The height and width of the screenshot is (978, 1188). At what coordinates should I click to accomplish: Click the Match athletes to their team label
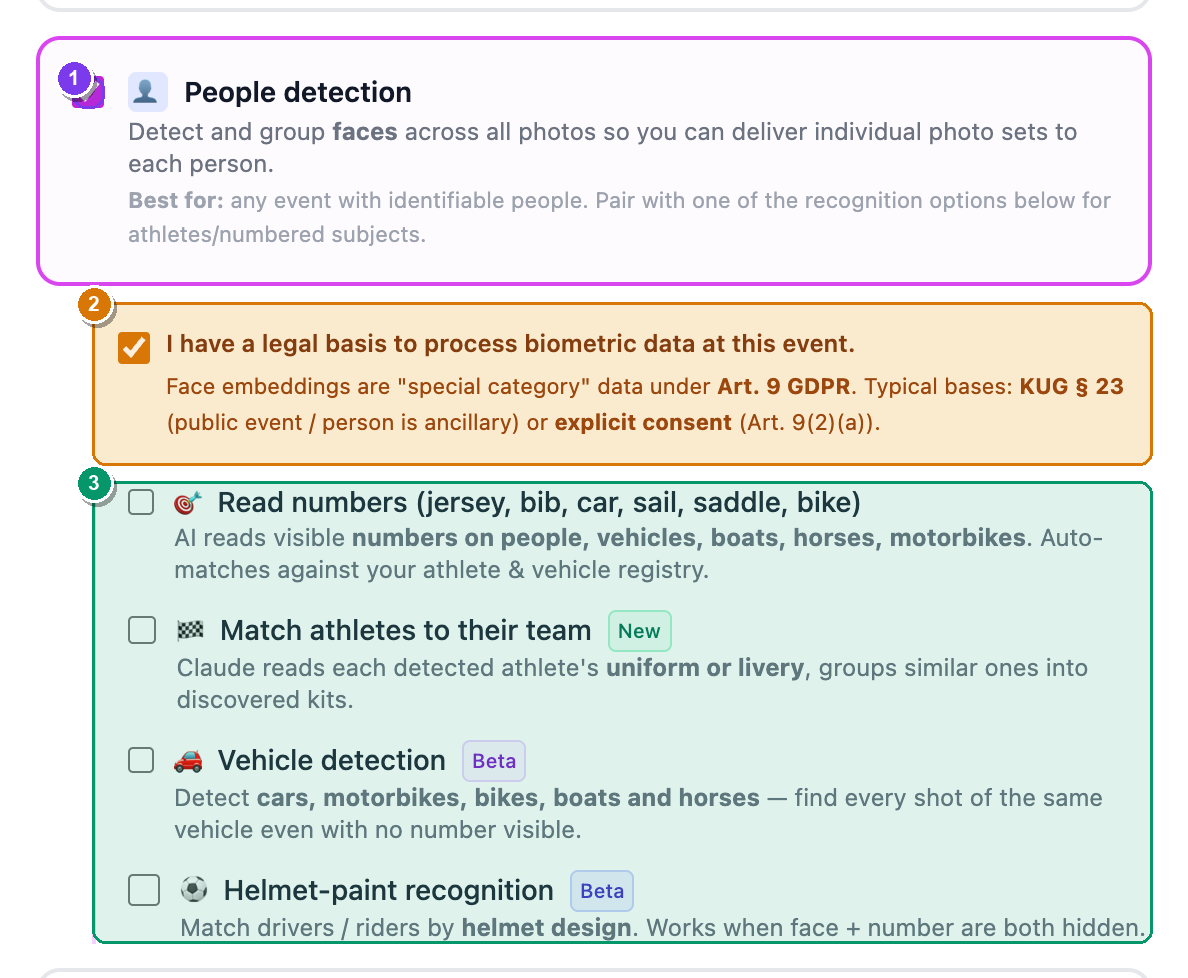(405, 630)
